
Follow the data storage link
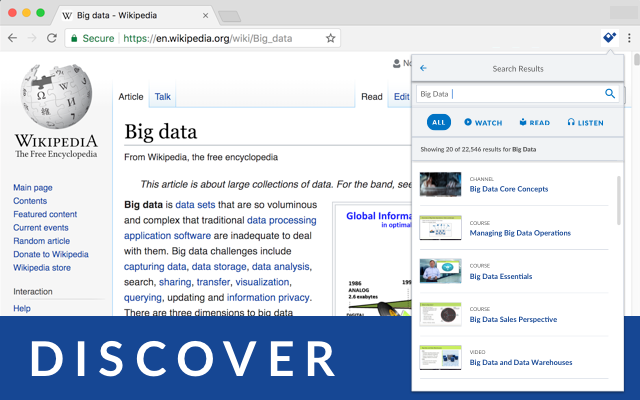pyautogui.click(x=219, y=267)
